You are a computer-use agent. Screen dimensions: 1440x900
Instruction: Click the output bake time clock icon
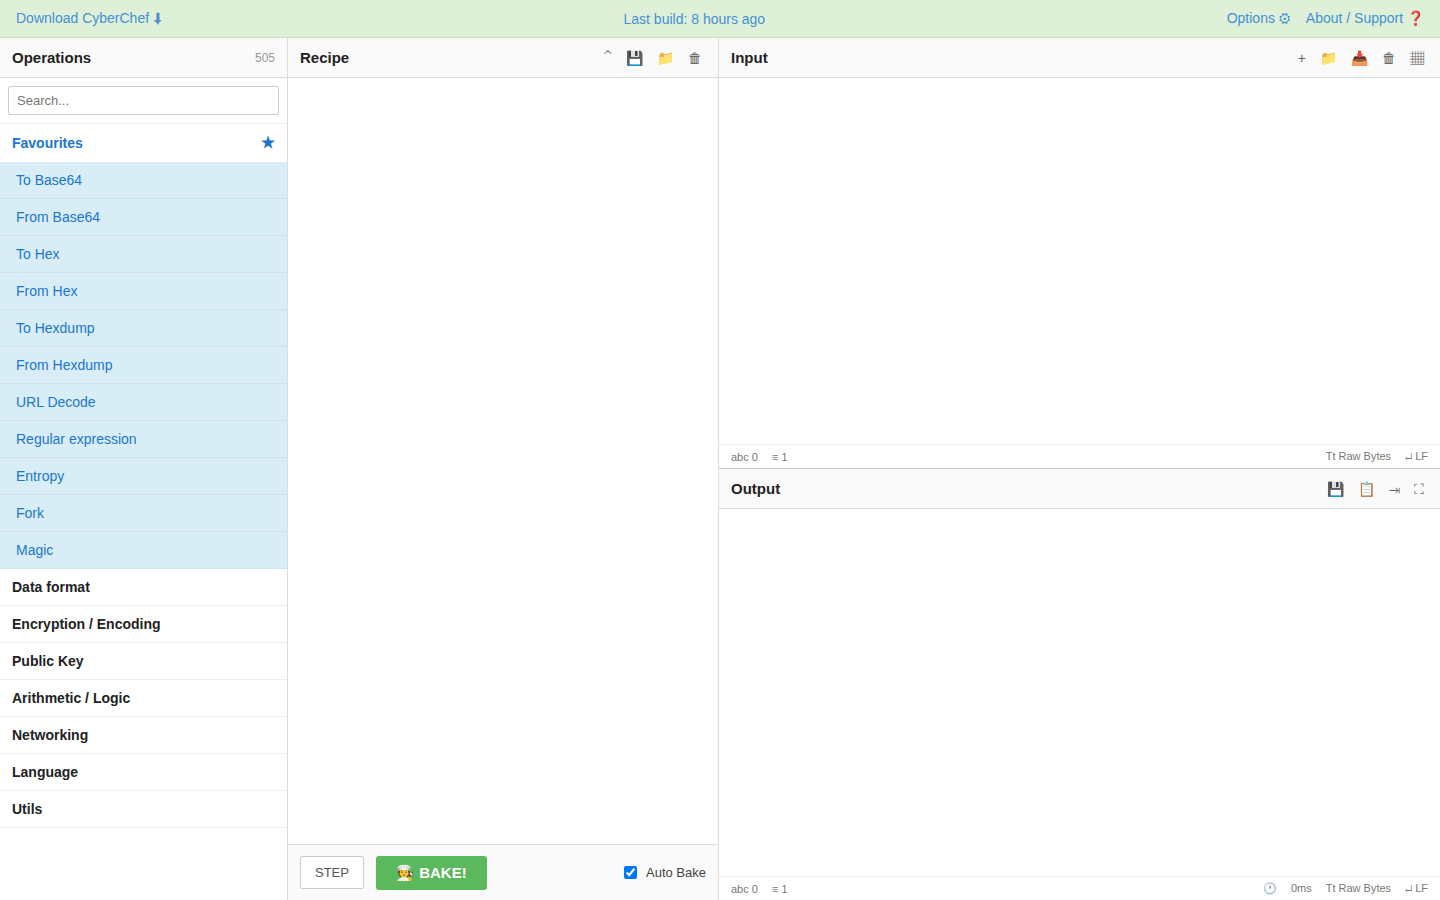[x=1270, y=888]
